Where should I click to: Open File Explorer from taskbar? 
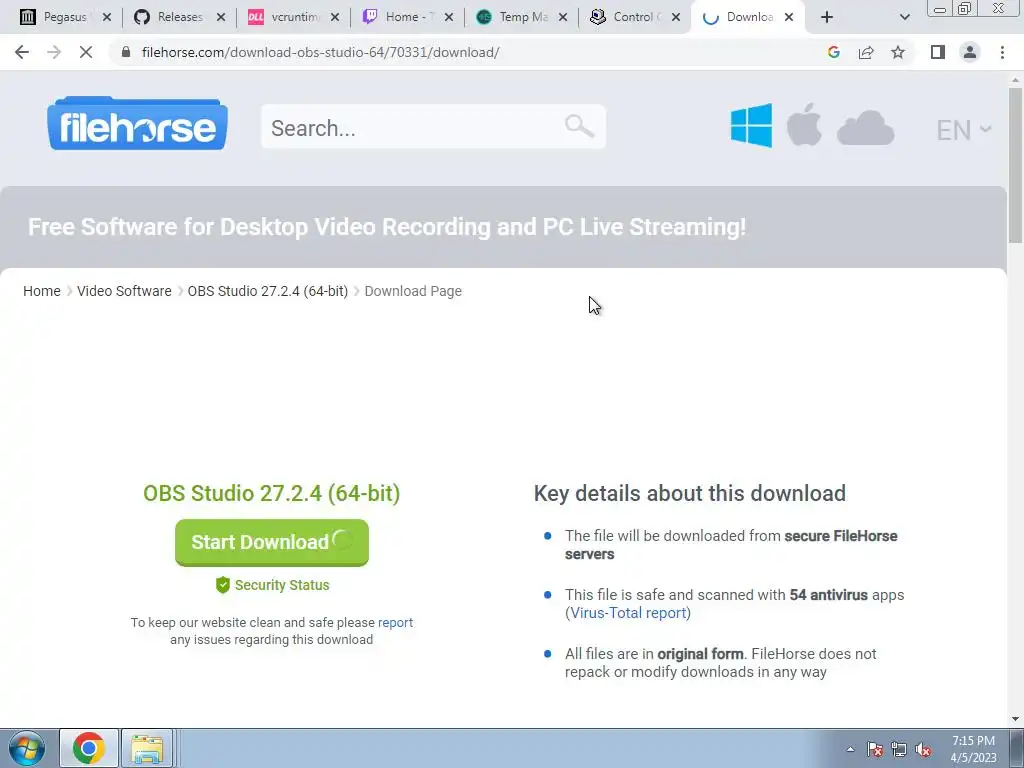point(147,748)
